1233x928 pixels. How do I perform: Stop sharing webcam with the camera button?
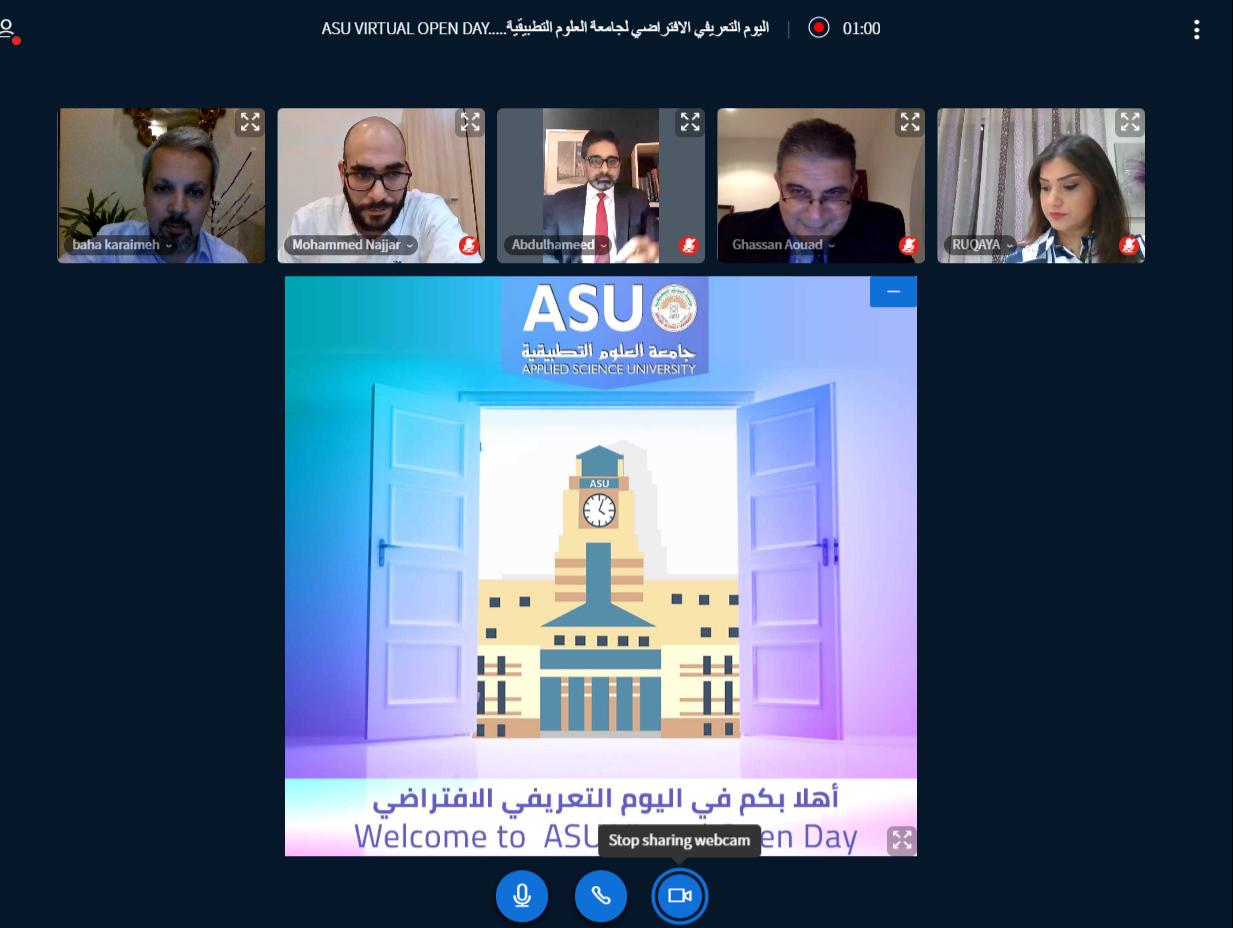[680, 896]
